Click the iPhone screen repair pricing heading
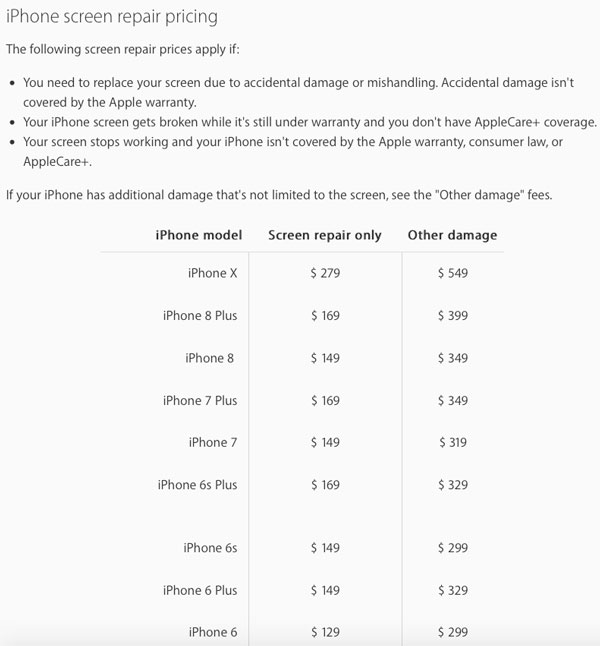Image resolution: width=600 pixels, height=646 pixels. (112, 17)
